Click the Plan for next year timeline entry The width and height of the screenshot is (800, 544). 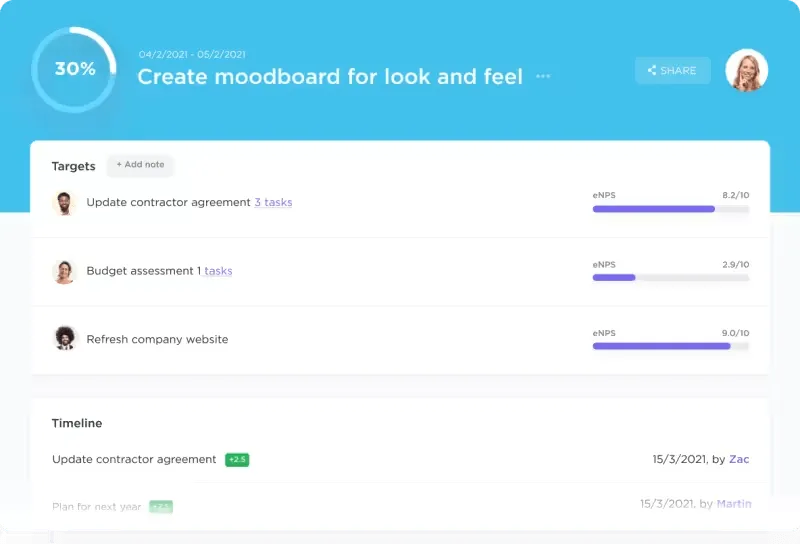pos(96,507)
